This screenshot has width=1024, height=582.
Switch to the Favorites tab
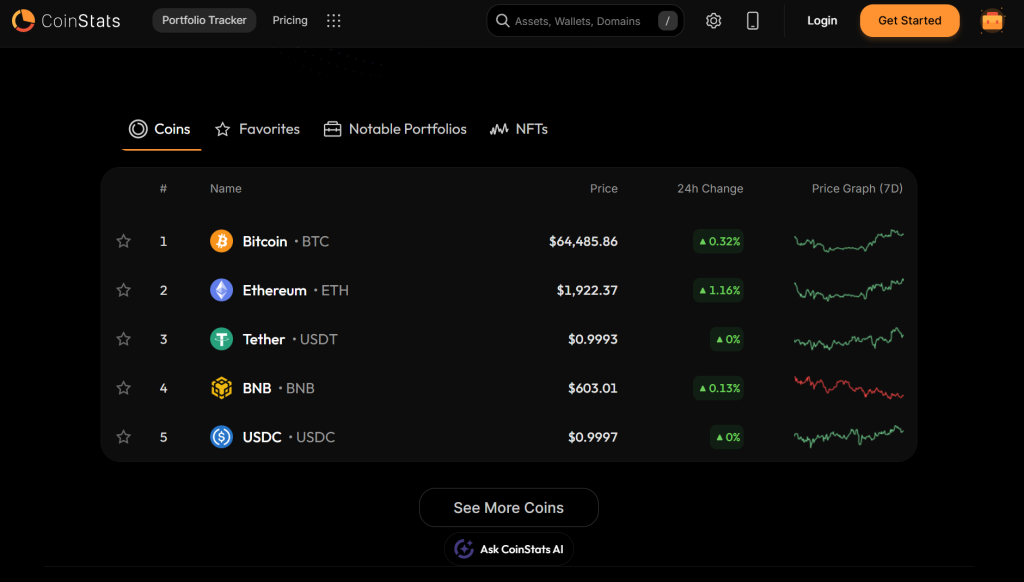[x=257, y=129]
